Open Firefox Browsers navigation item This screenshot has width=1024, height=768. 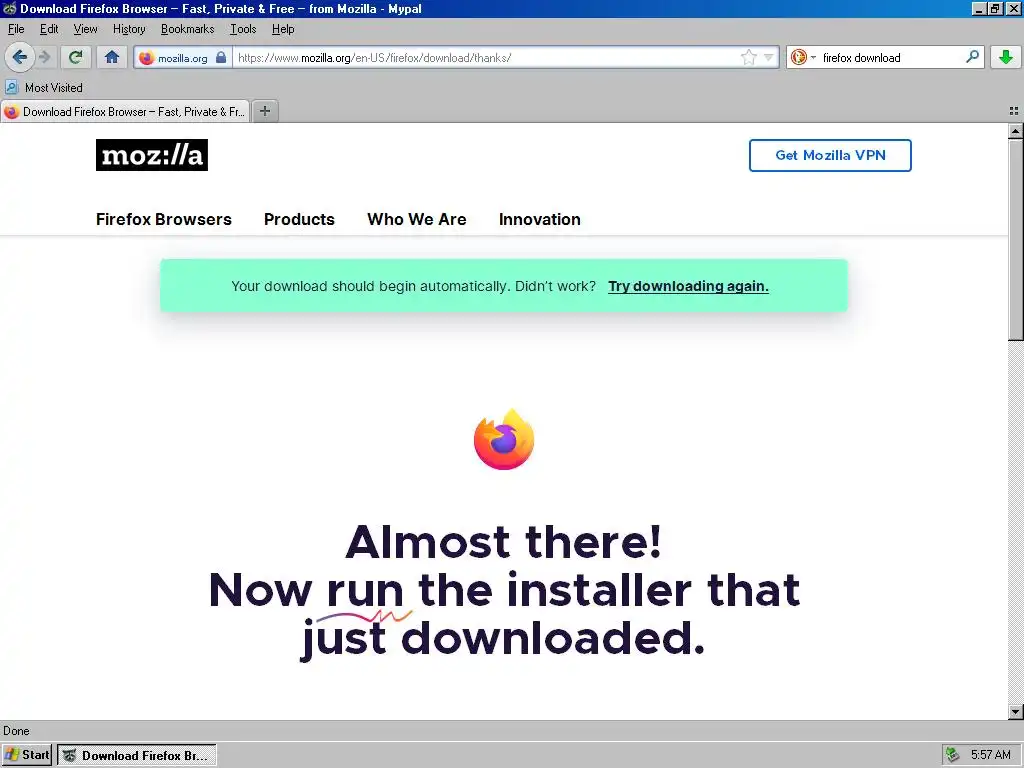tap(164, 219)
